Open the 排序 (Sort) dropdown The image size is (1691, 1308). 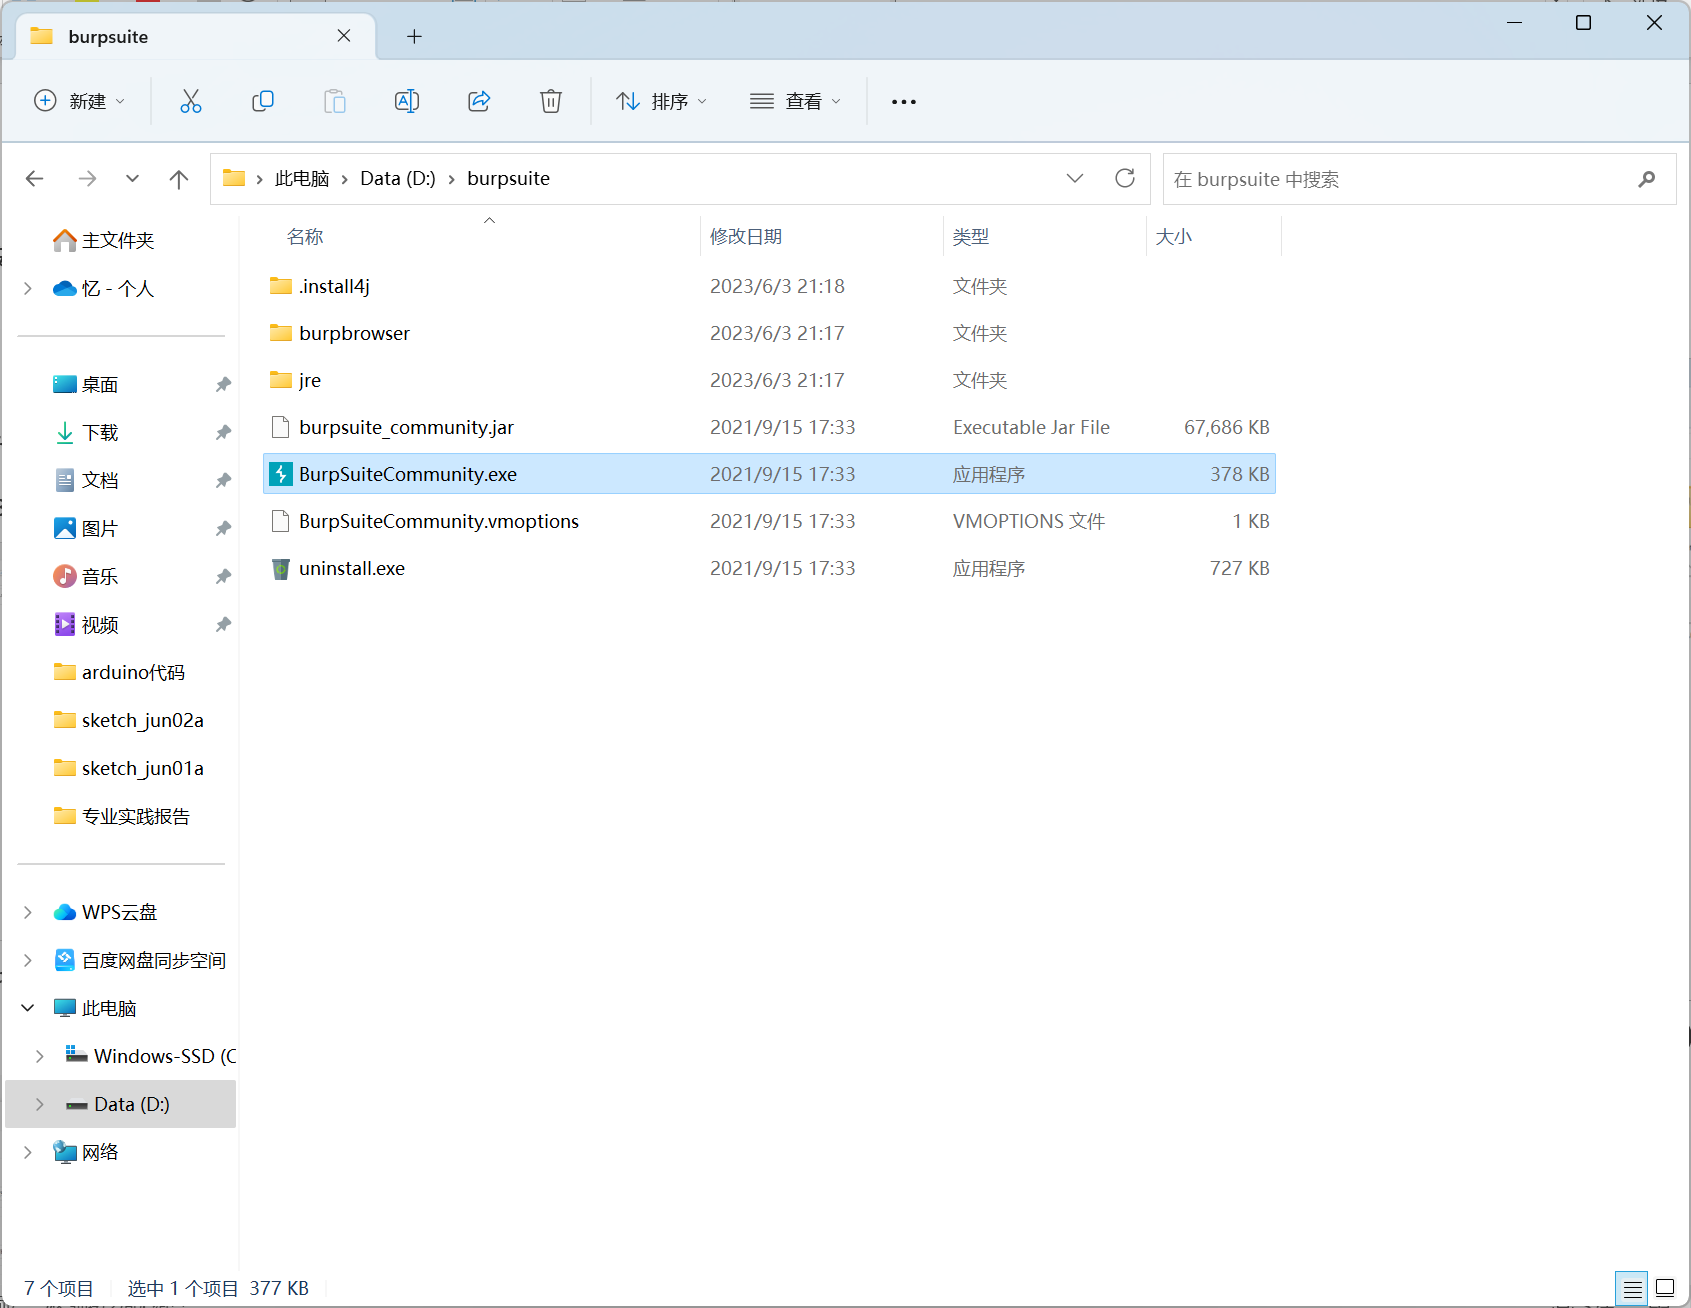[662, 101]
